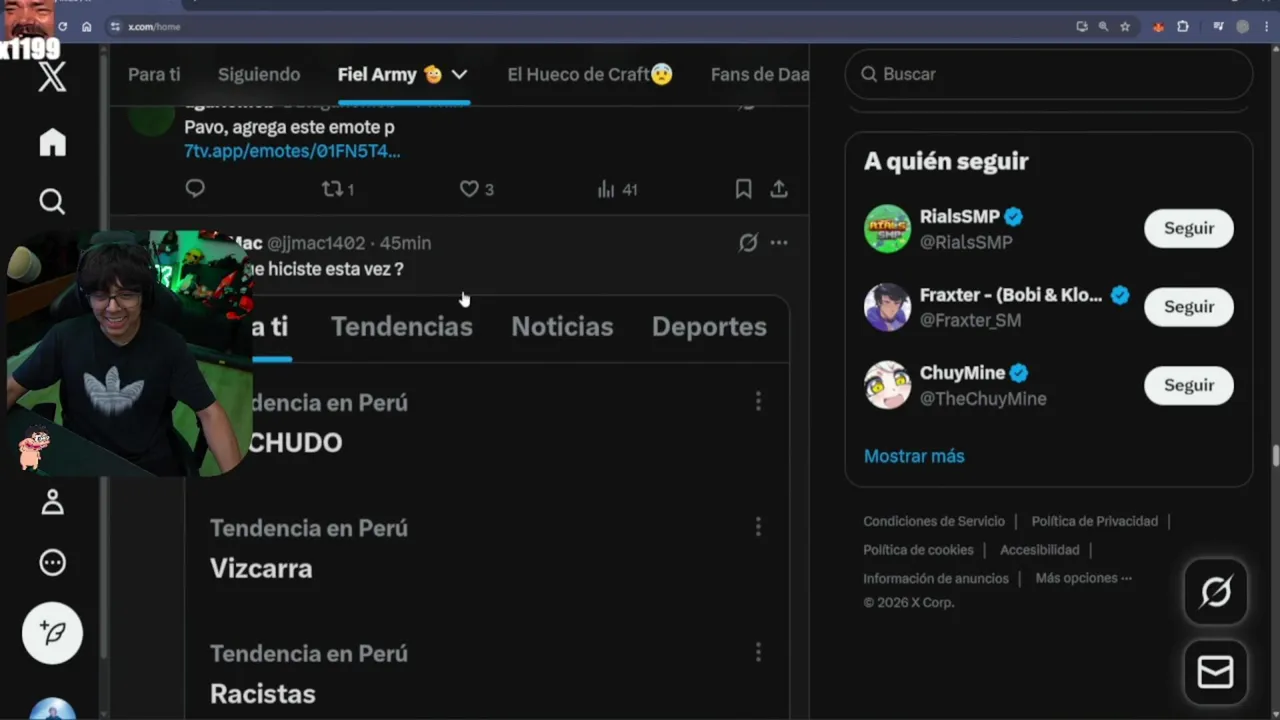The width and height of the screenshot is (1280, 720).
Task: Reload the page in the browser toolbar
Action: tap(63, 27)
